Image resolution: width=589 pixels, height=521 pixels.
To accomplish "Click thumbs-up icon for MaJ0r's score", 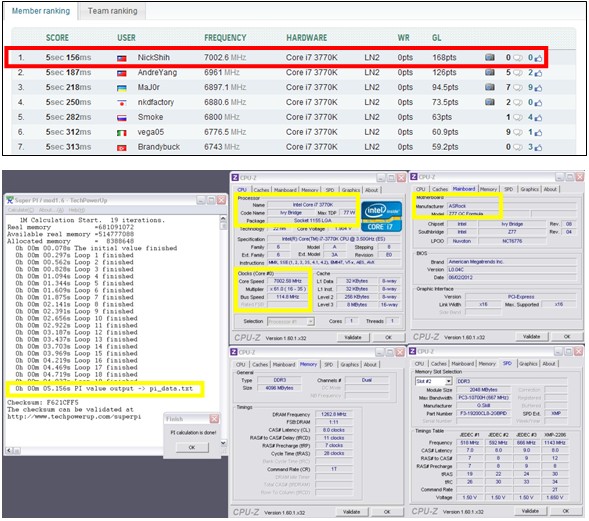I will [x=538, y=88].
